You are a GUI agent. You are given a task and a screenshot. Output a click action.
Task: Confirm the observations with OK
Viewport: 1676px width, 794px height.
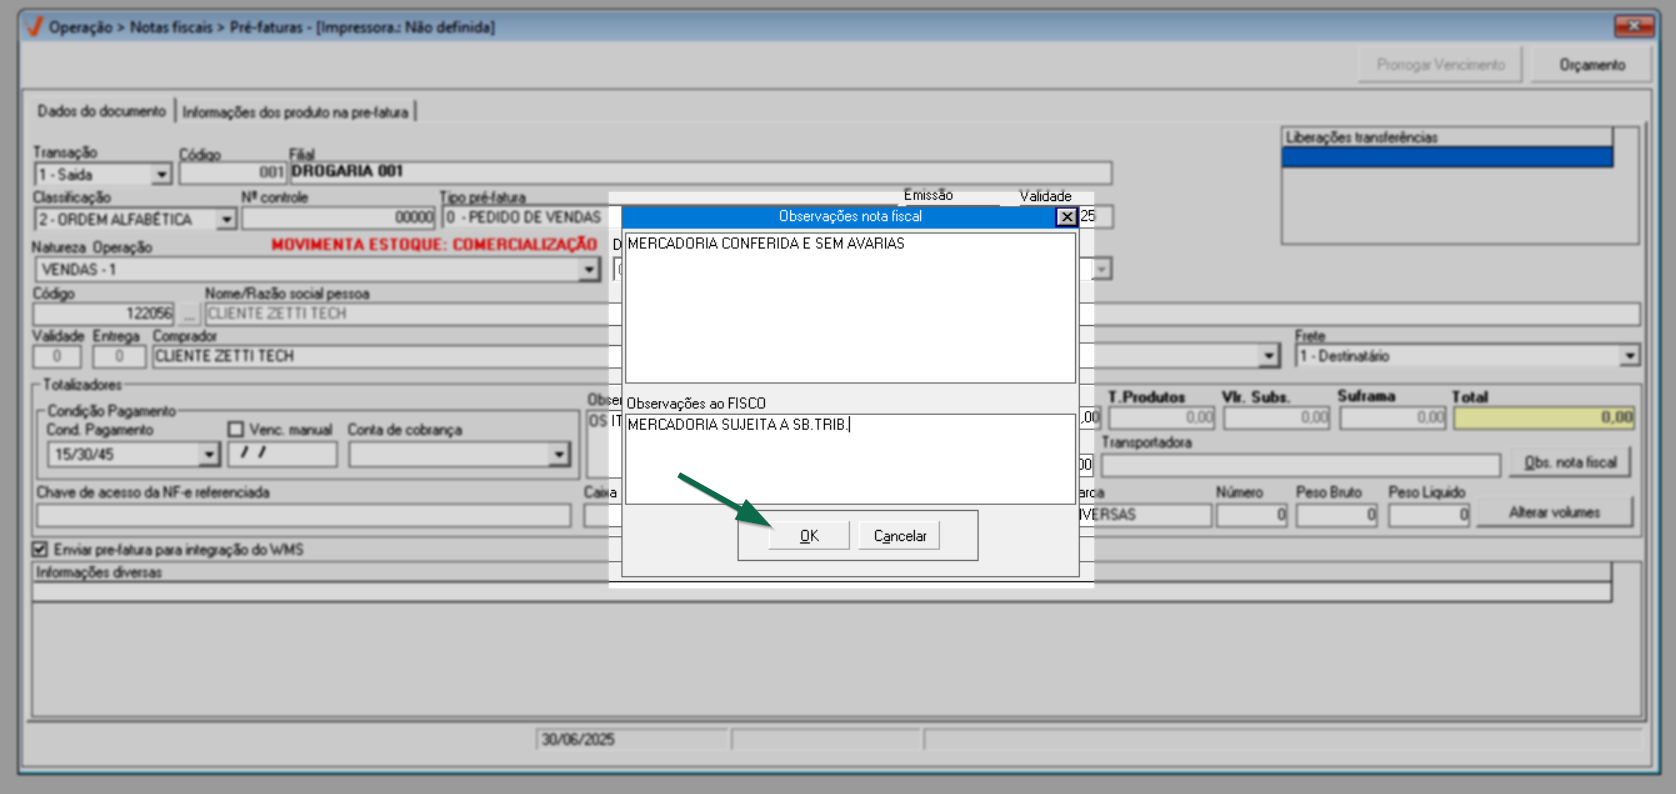[x=809, y=536]
